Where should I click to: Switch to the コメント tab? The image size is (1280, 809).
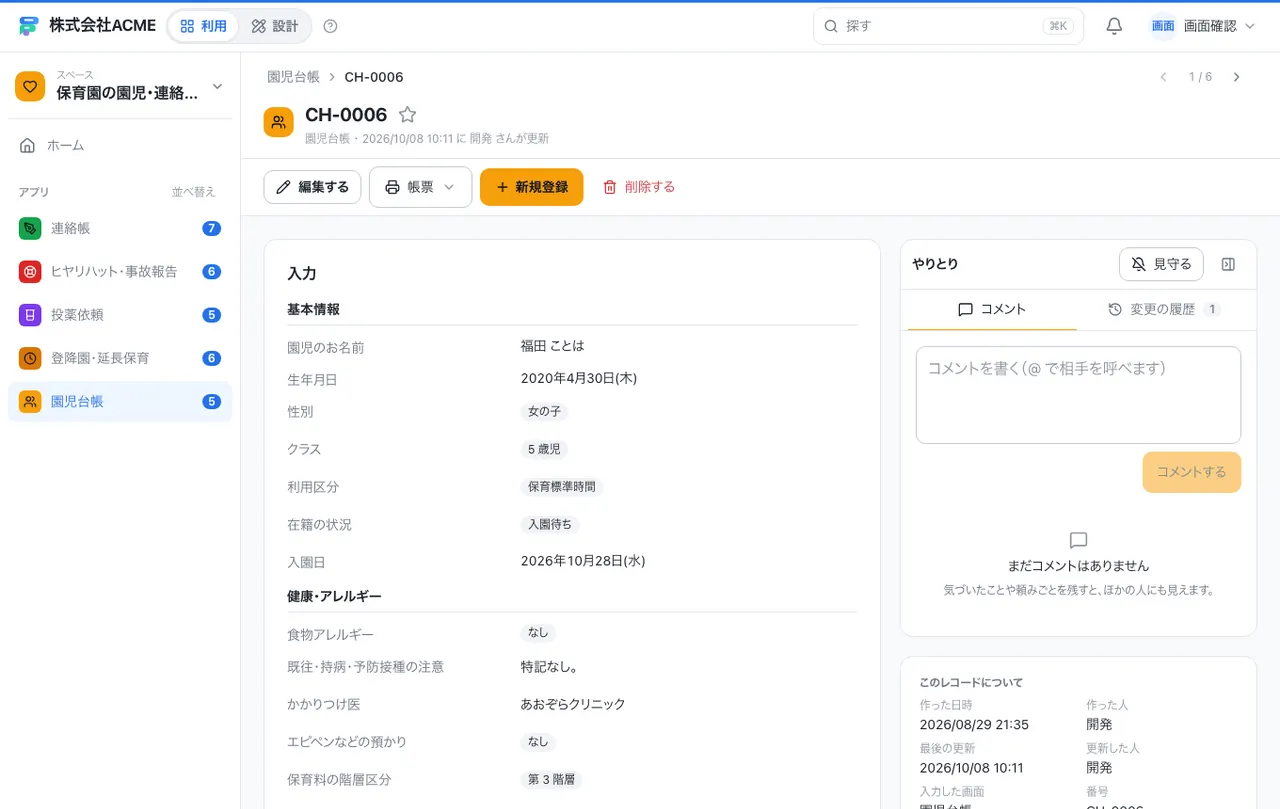point(992,310)
